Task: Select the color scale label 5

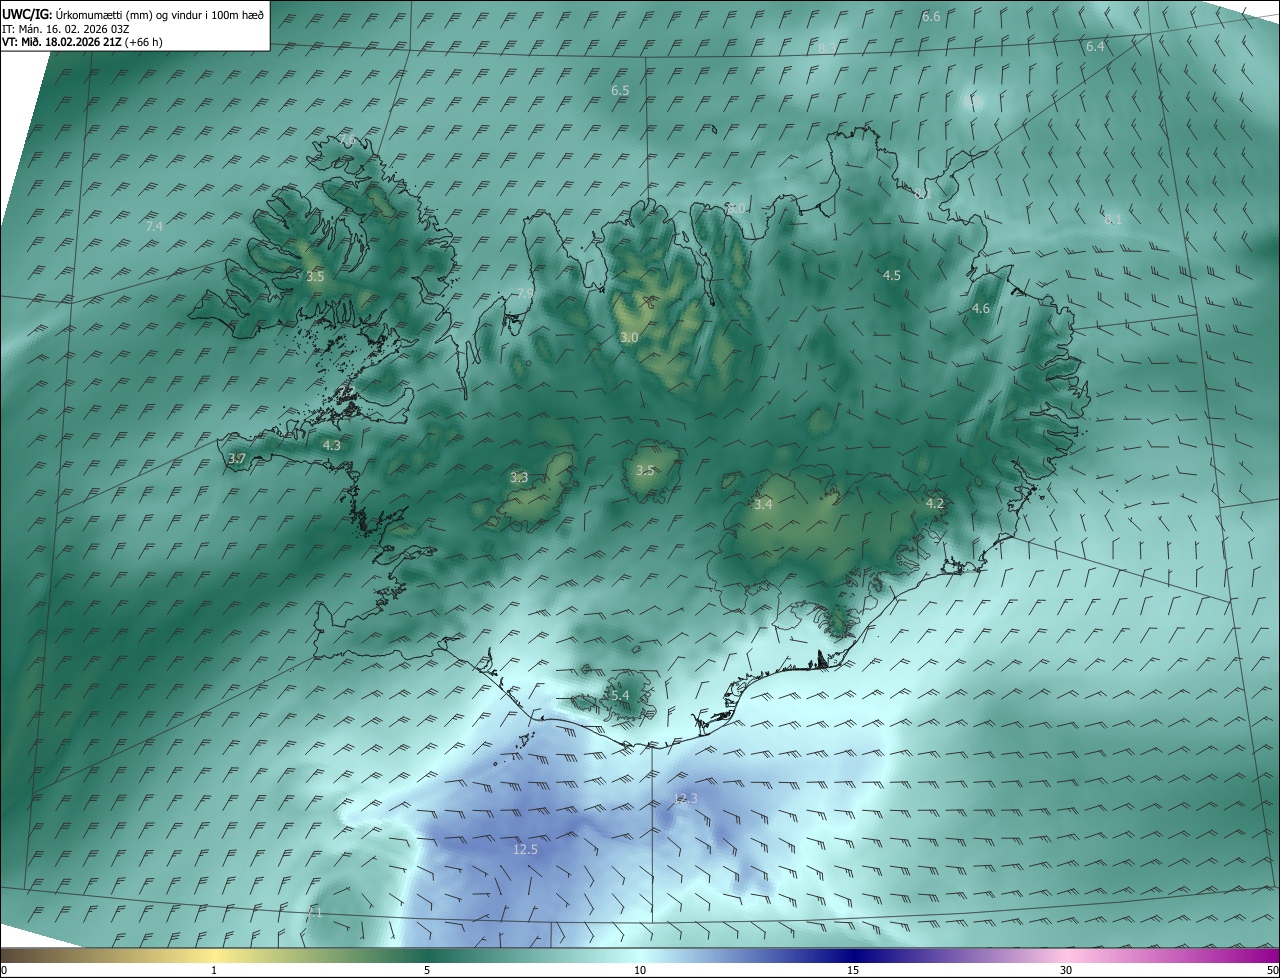Action: click(427, 970)
